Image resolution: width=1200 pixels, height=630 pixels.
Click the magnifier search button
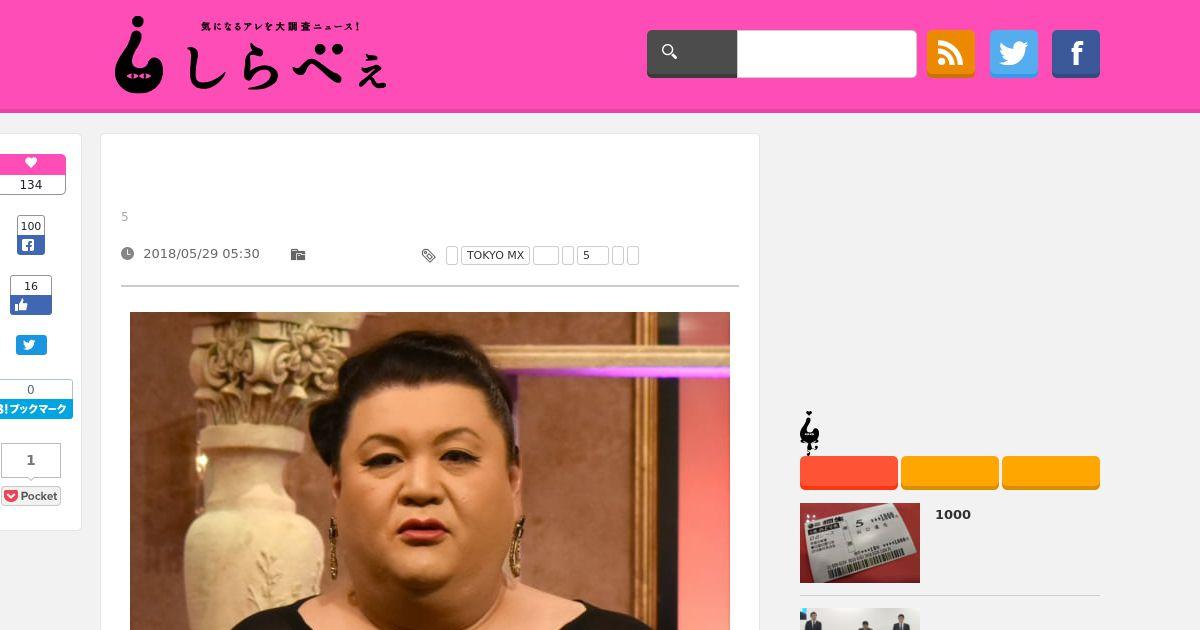click(x=692, y=53)
